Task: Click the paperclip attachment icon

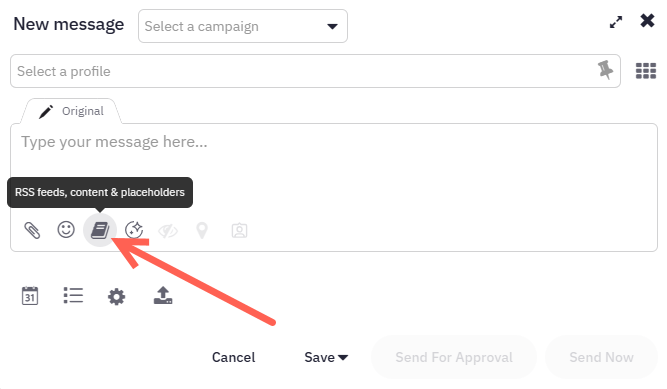Action: pyautogui.click(x=32, y=230)
